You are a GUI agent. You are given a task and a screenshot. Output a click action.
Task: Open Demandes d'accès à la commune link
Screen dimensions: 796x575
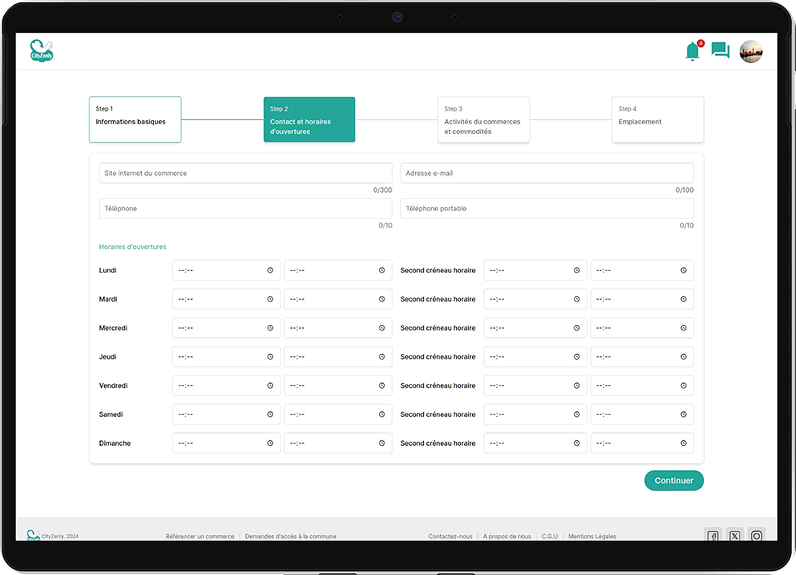[290, 536]
